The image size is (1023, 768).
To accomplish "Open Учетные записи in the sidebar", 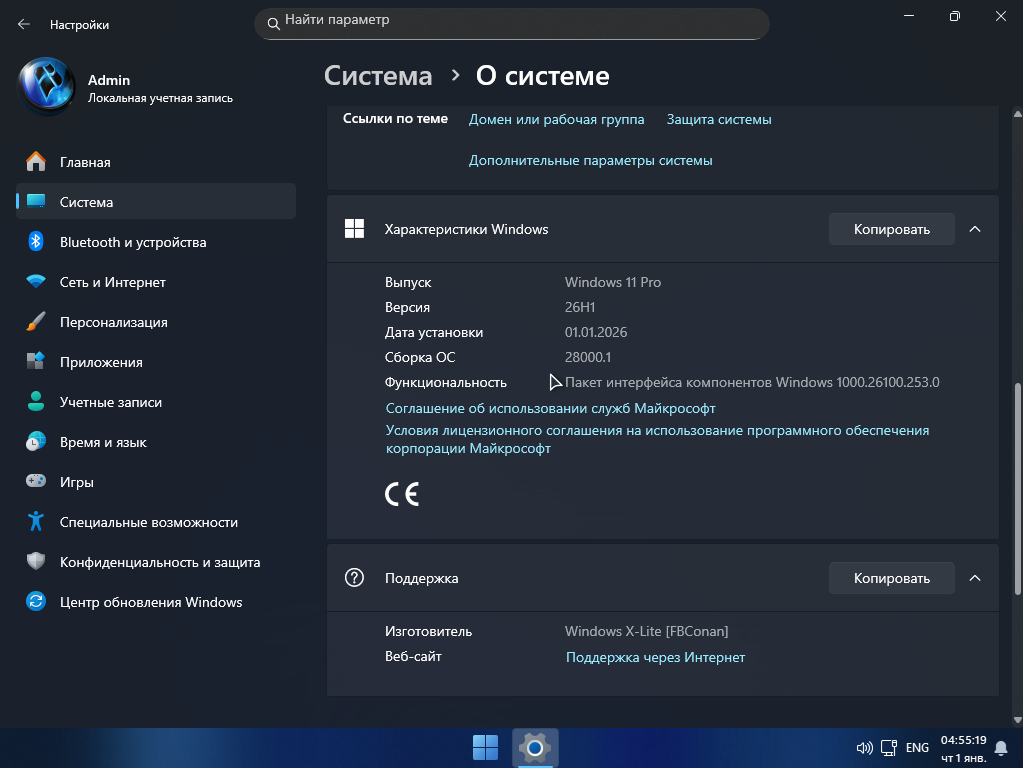I will [x=156, y=402].
